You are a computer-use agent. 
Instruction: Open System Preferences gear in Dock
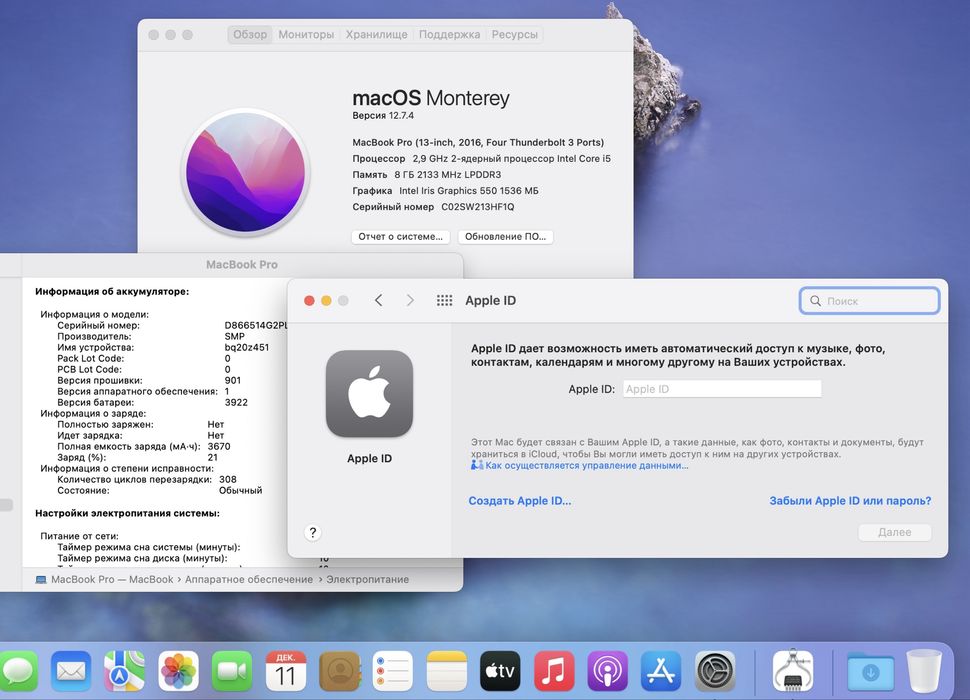(x=715, y=671)
